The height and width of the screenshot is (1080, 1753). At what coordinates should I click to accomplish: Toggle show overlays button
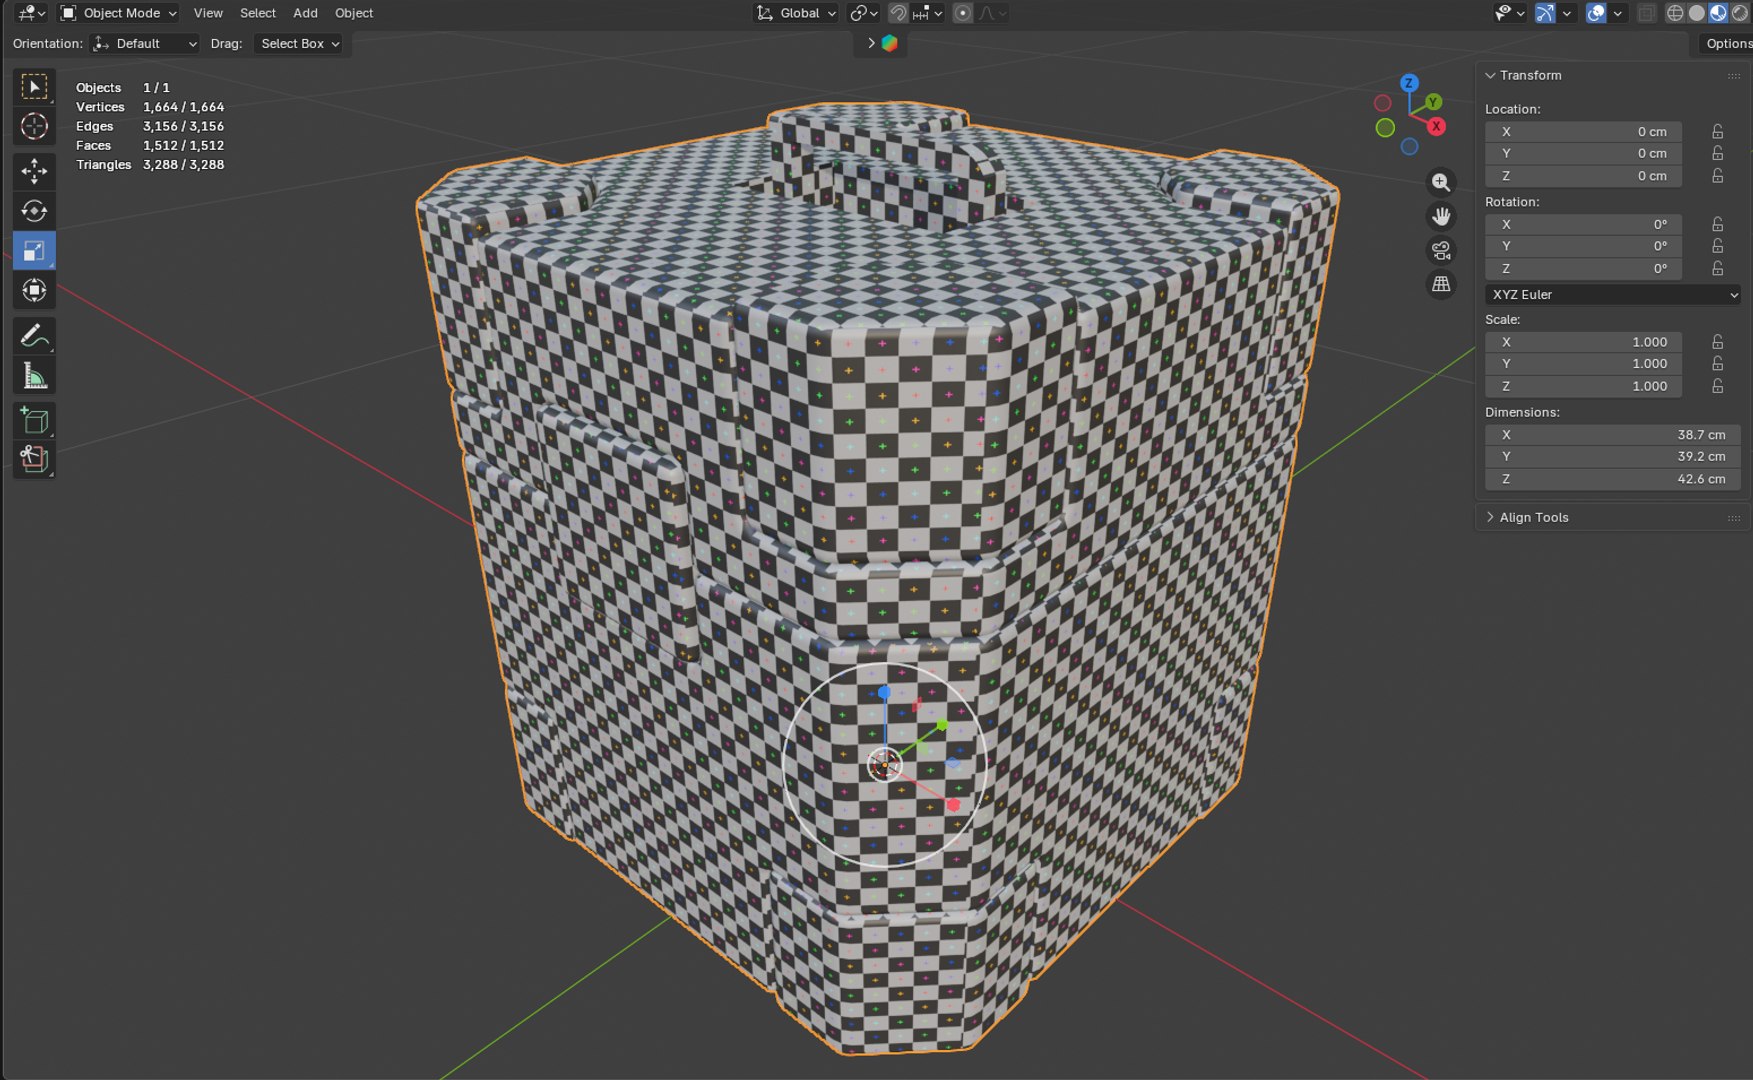[1596, 13]
